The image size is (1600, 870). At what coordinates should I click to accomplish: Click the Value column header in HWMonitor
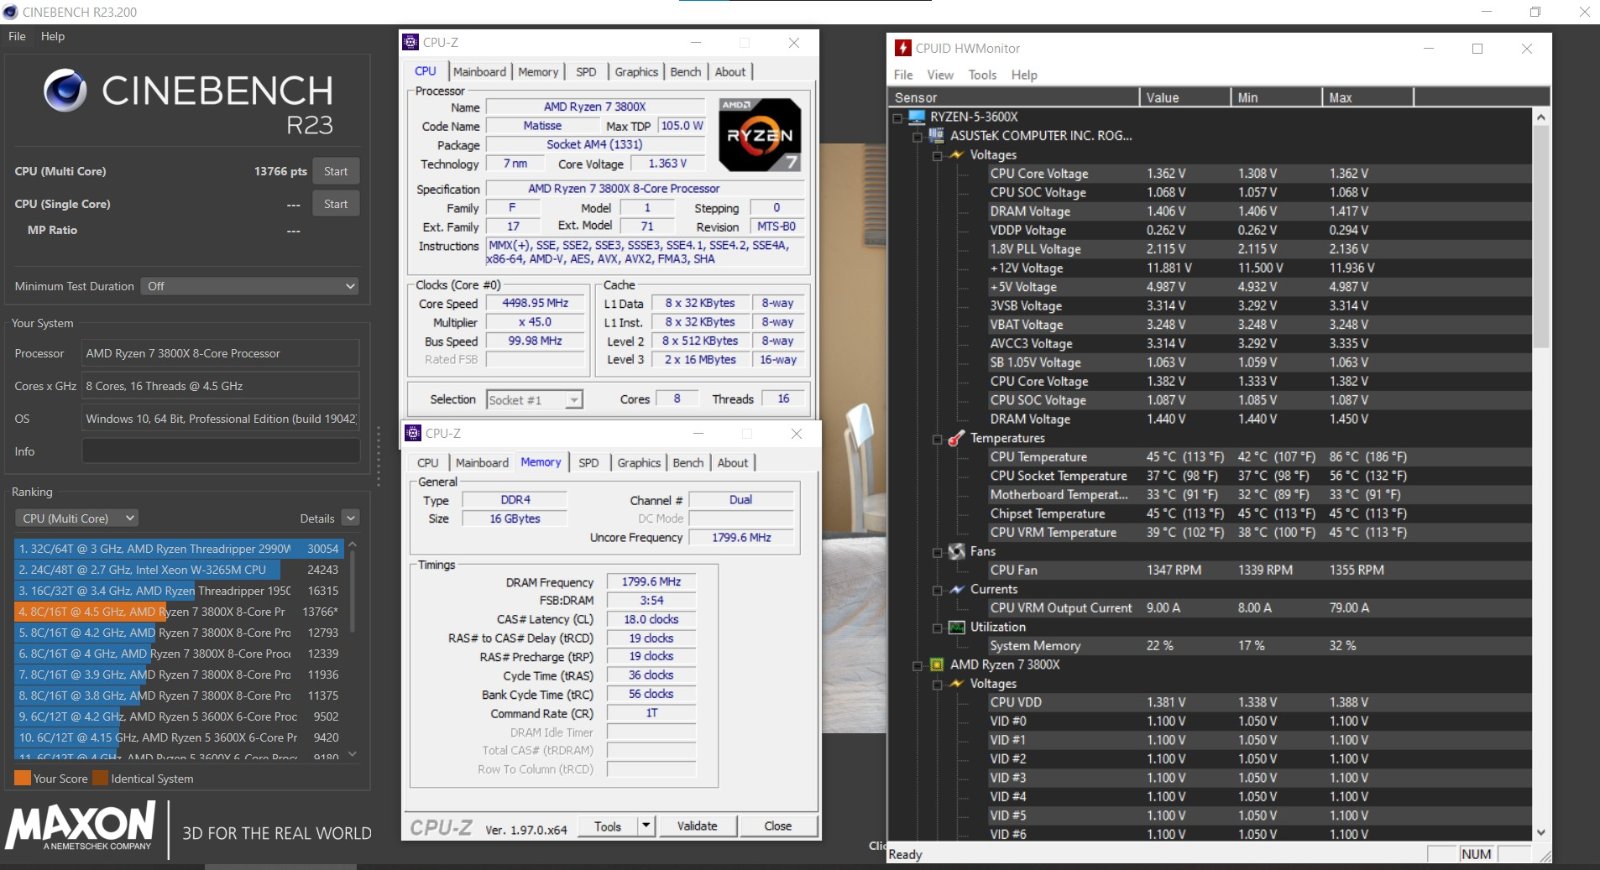click(x=1185, y=97)
